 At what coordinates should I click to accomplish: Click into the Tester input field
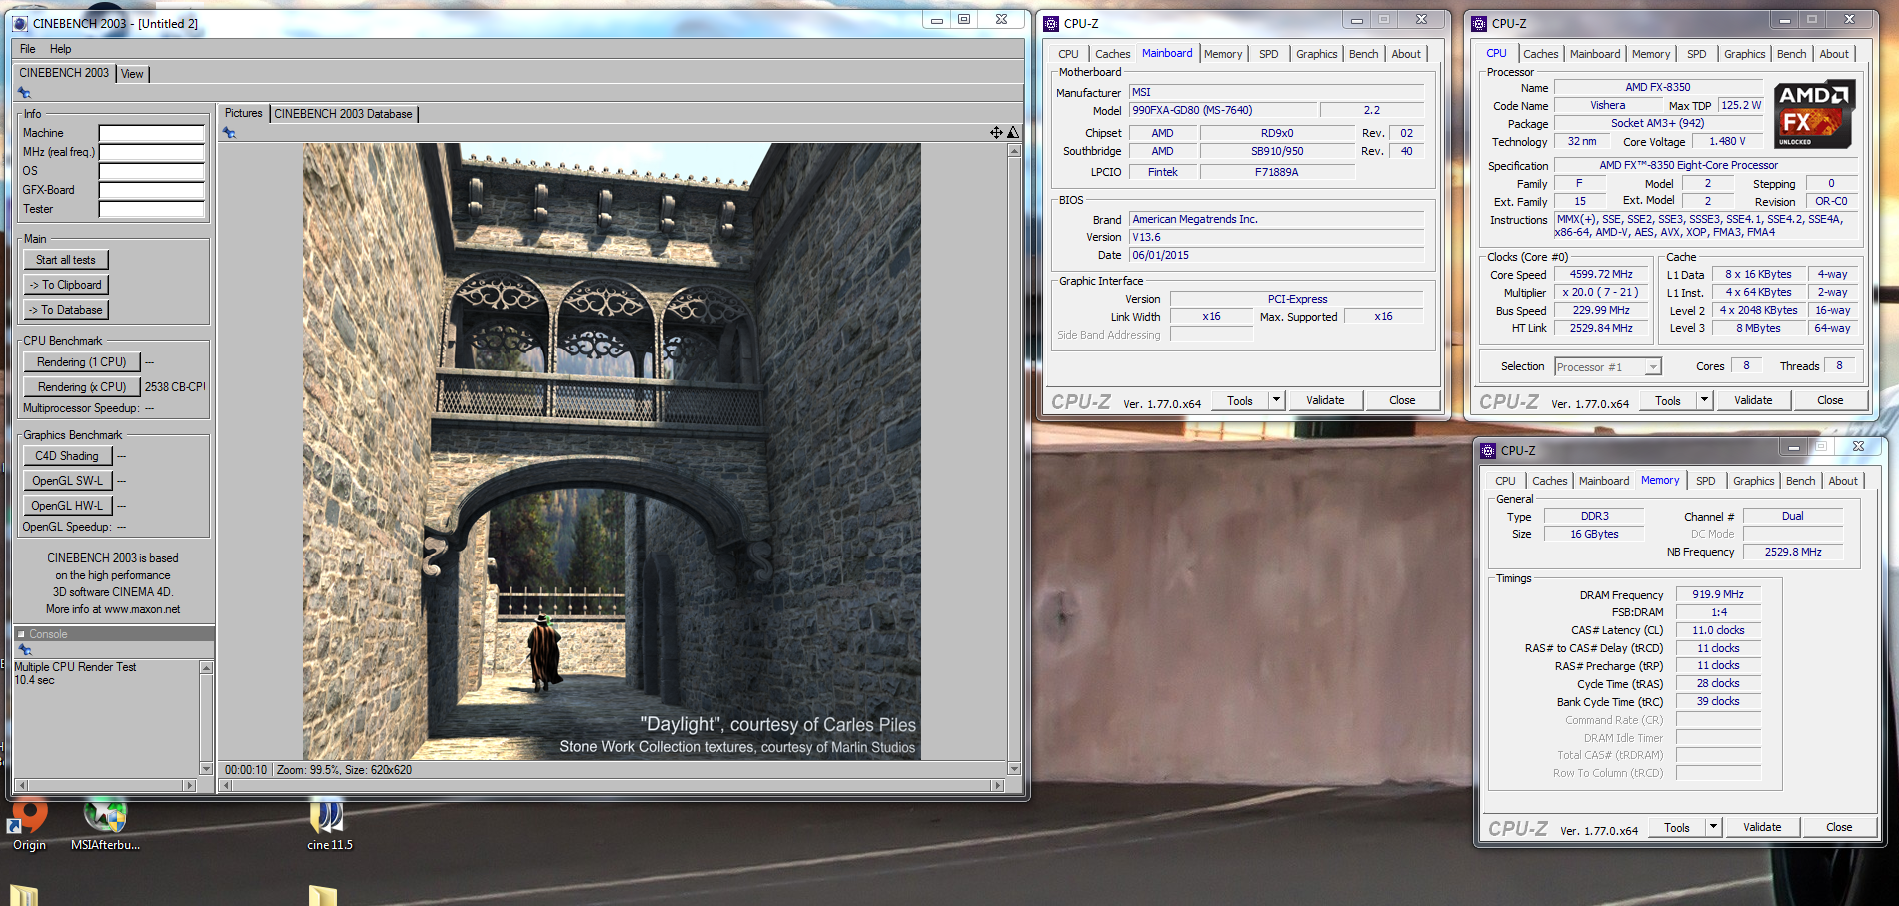coord(151,209)
